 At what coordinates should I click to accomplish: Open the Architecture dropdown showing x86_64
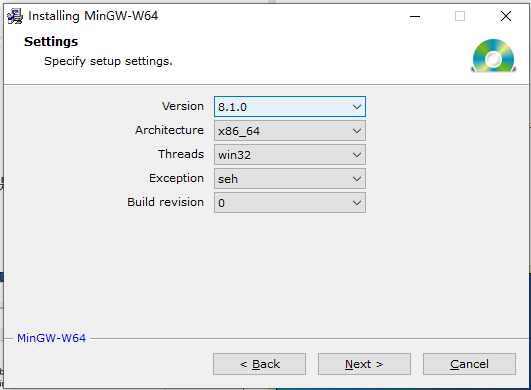pyautogui.click(x=290, y=131)
